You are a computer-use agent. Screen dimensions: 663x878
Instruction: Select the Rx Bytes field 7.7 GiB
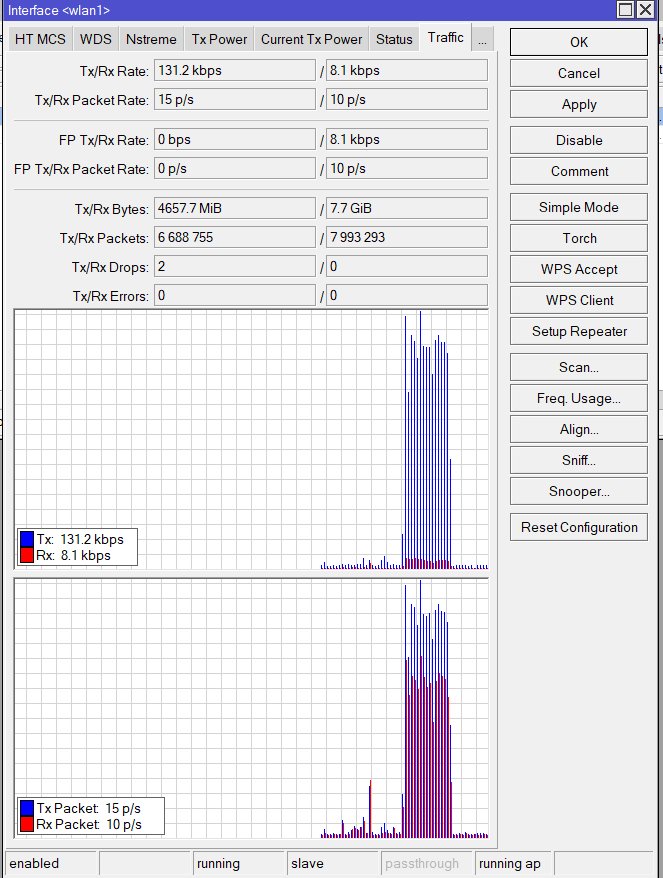point(407,208)
